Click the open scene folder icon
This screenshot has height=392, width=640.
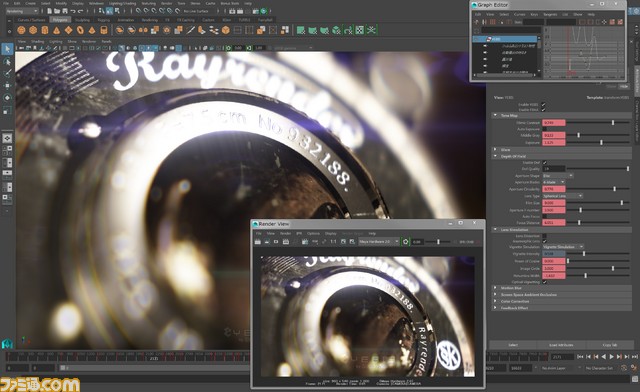click(x=57, y=11)
